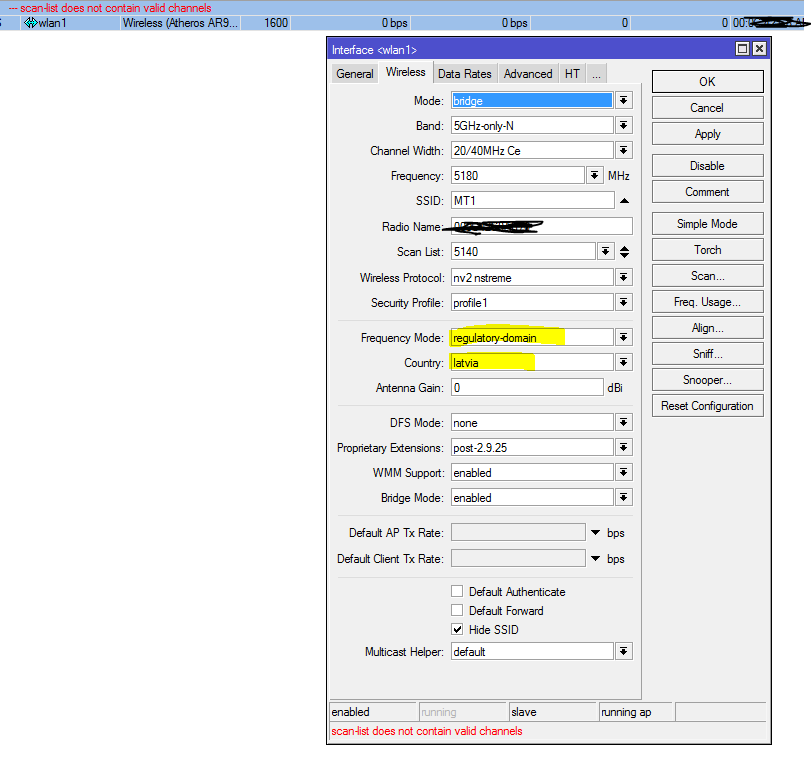Viewport: 811px width, 783px height.
Task: Open the Snooper... tool
Action: click(x=707, y=380)
